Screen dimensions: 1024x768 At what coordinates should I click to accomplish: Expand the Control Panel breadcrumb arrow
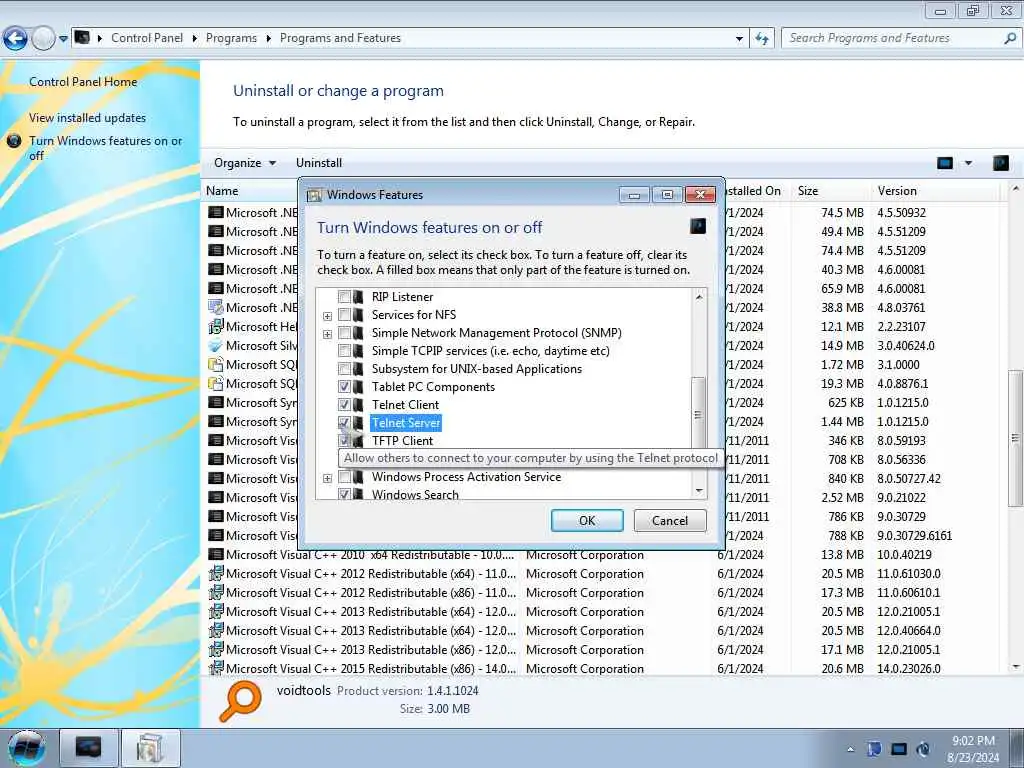(195, 39)
